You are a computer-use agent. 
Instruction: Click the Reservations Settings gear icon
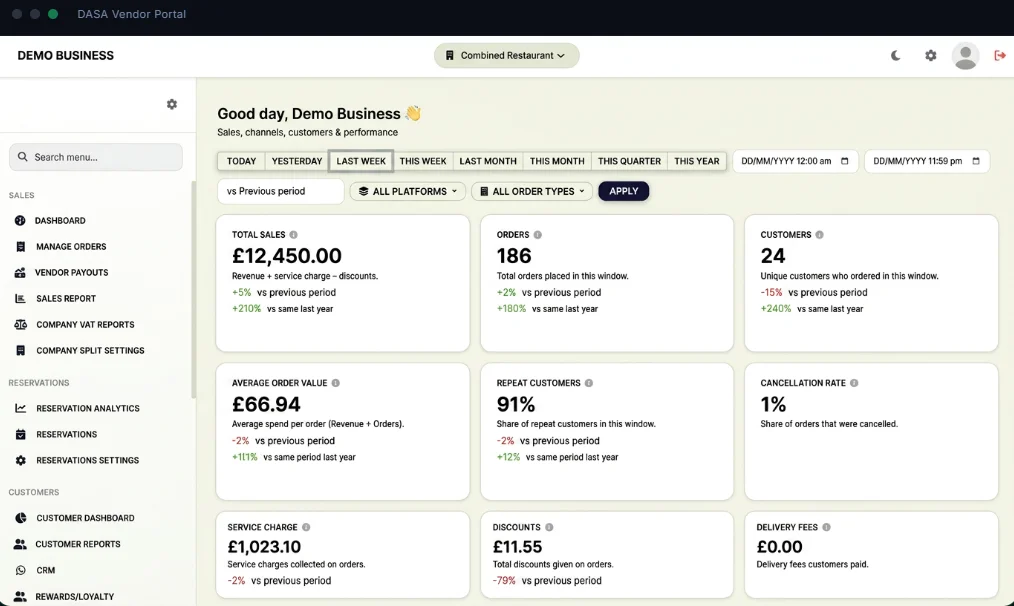pos(21,460)
